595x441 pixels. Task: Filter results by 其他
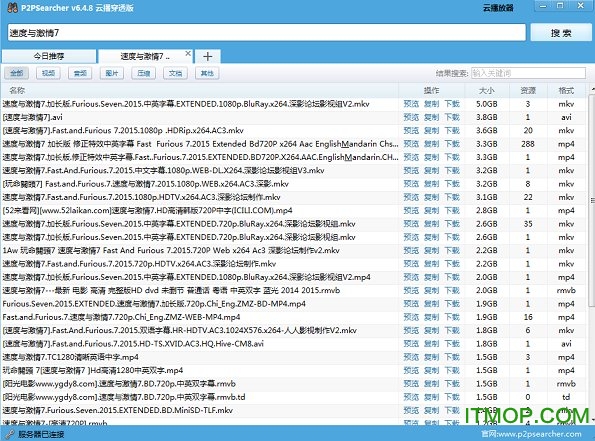coord(207,73)
